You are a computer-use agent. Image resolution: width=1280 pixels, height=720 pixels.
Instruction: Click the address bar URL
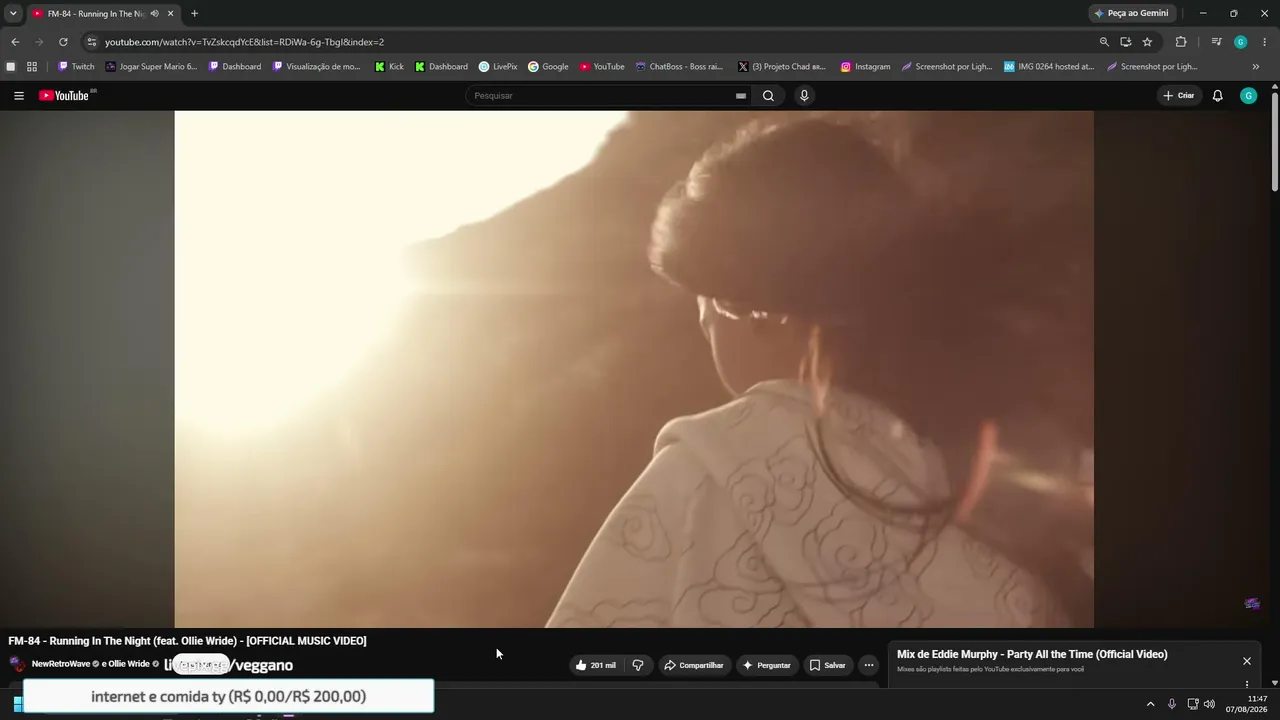(244, 42)
